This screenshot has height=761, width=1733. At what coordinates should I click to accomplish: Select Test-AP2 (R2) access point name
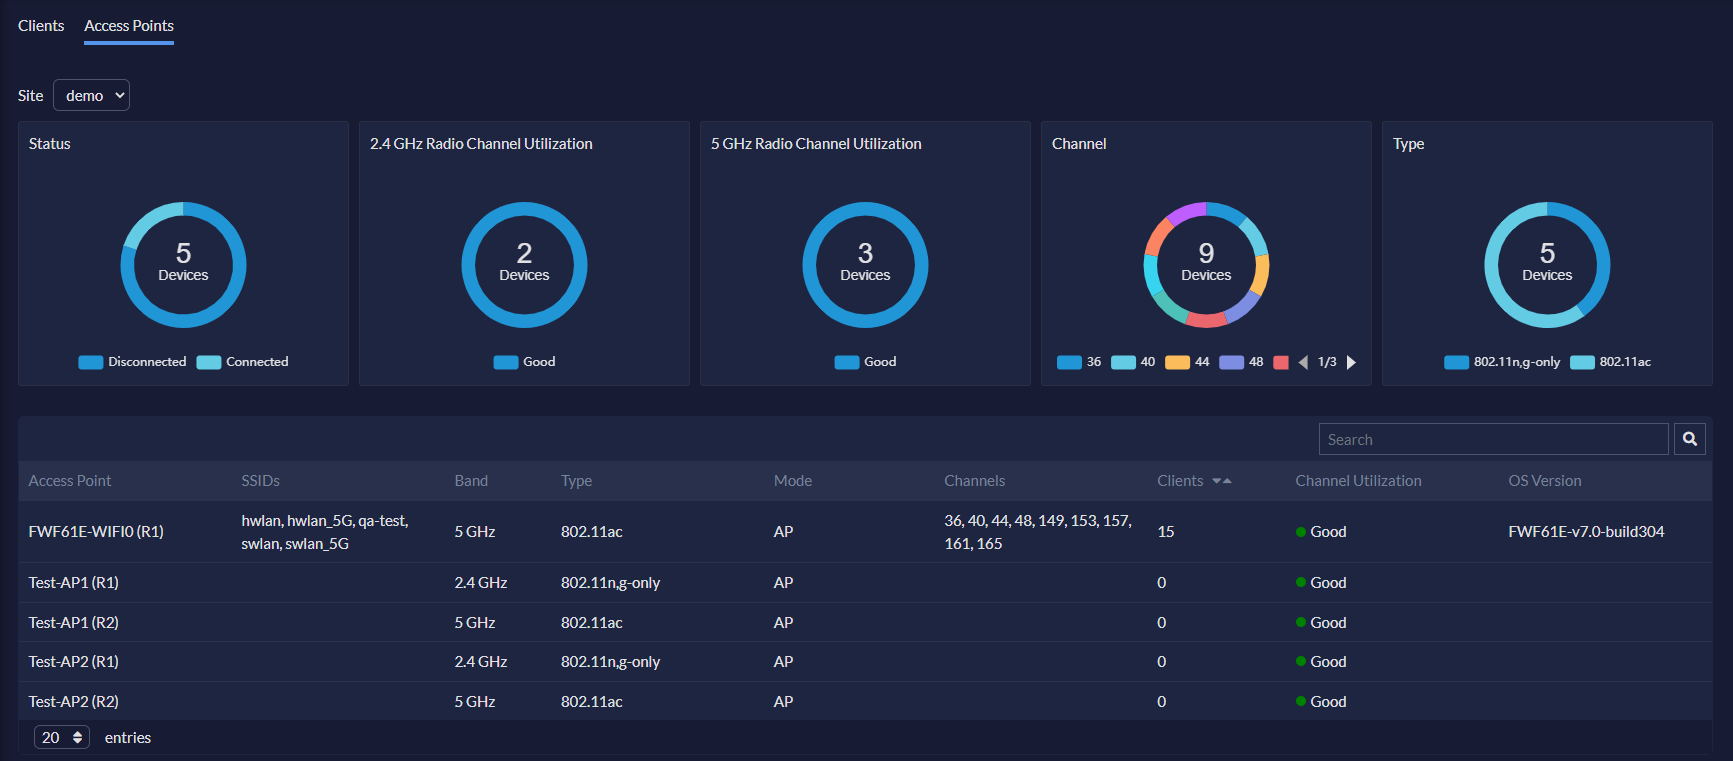(x=73, y=702)
